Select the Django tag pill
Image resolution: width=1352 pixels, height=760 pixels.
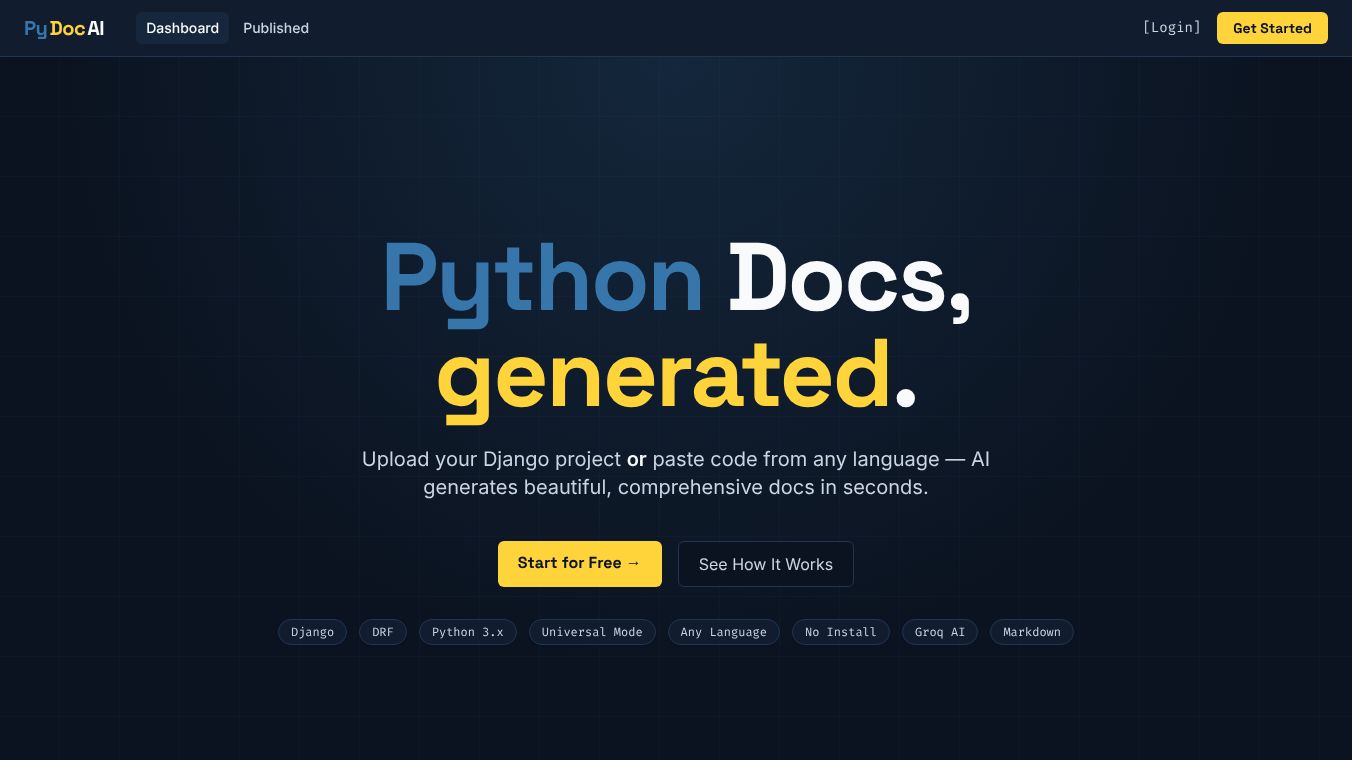click(312, 632)
